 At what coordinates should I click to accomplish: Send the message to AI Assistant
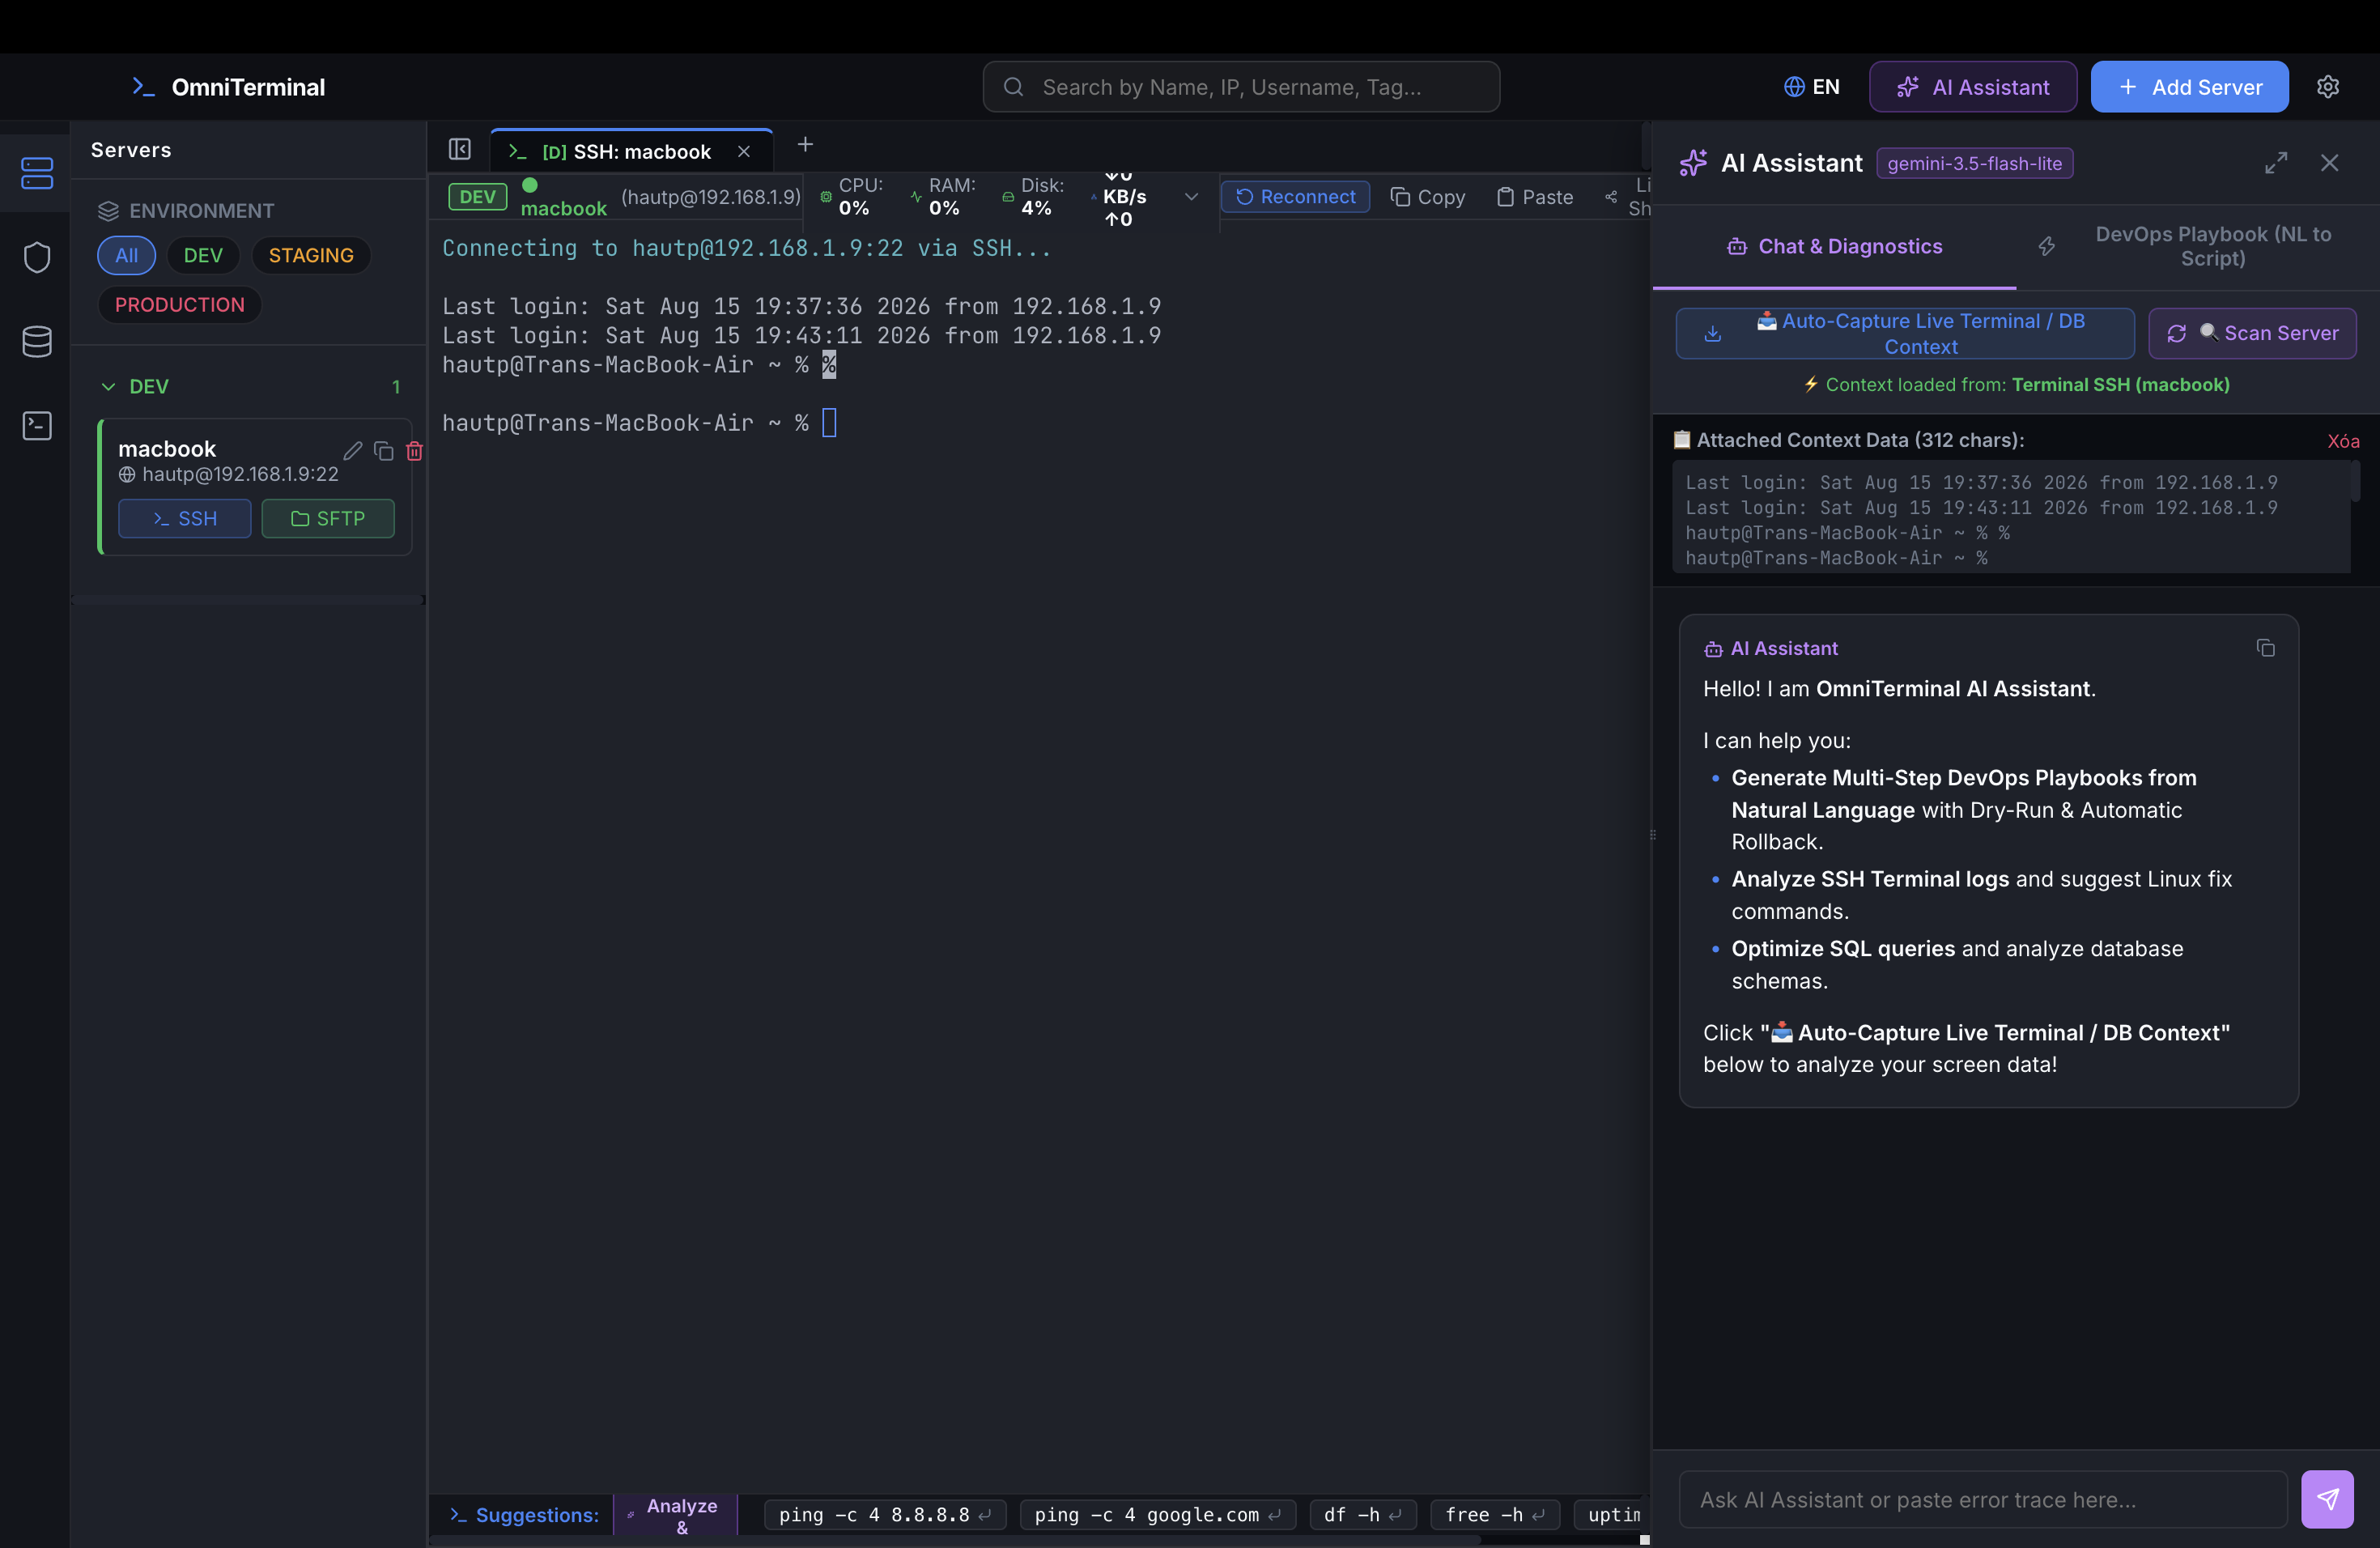click(2327, 1499)
